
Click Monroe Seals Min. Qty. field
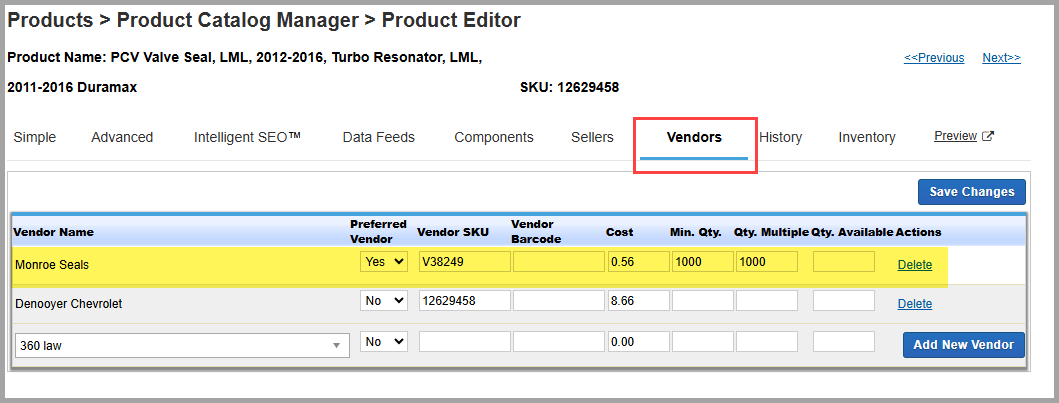[x=702, y=262]
